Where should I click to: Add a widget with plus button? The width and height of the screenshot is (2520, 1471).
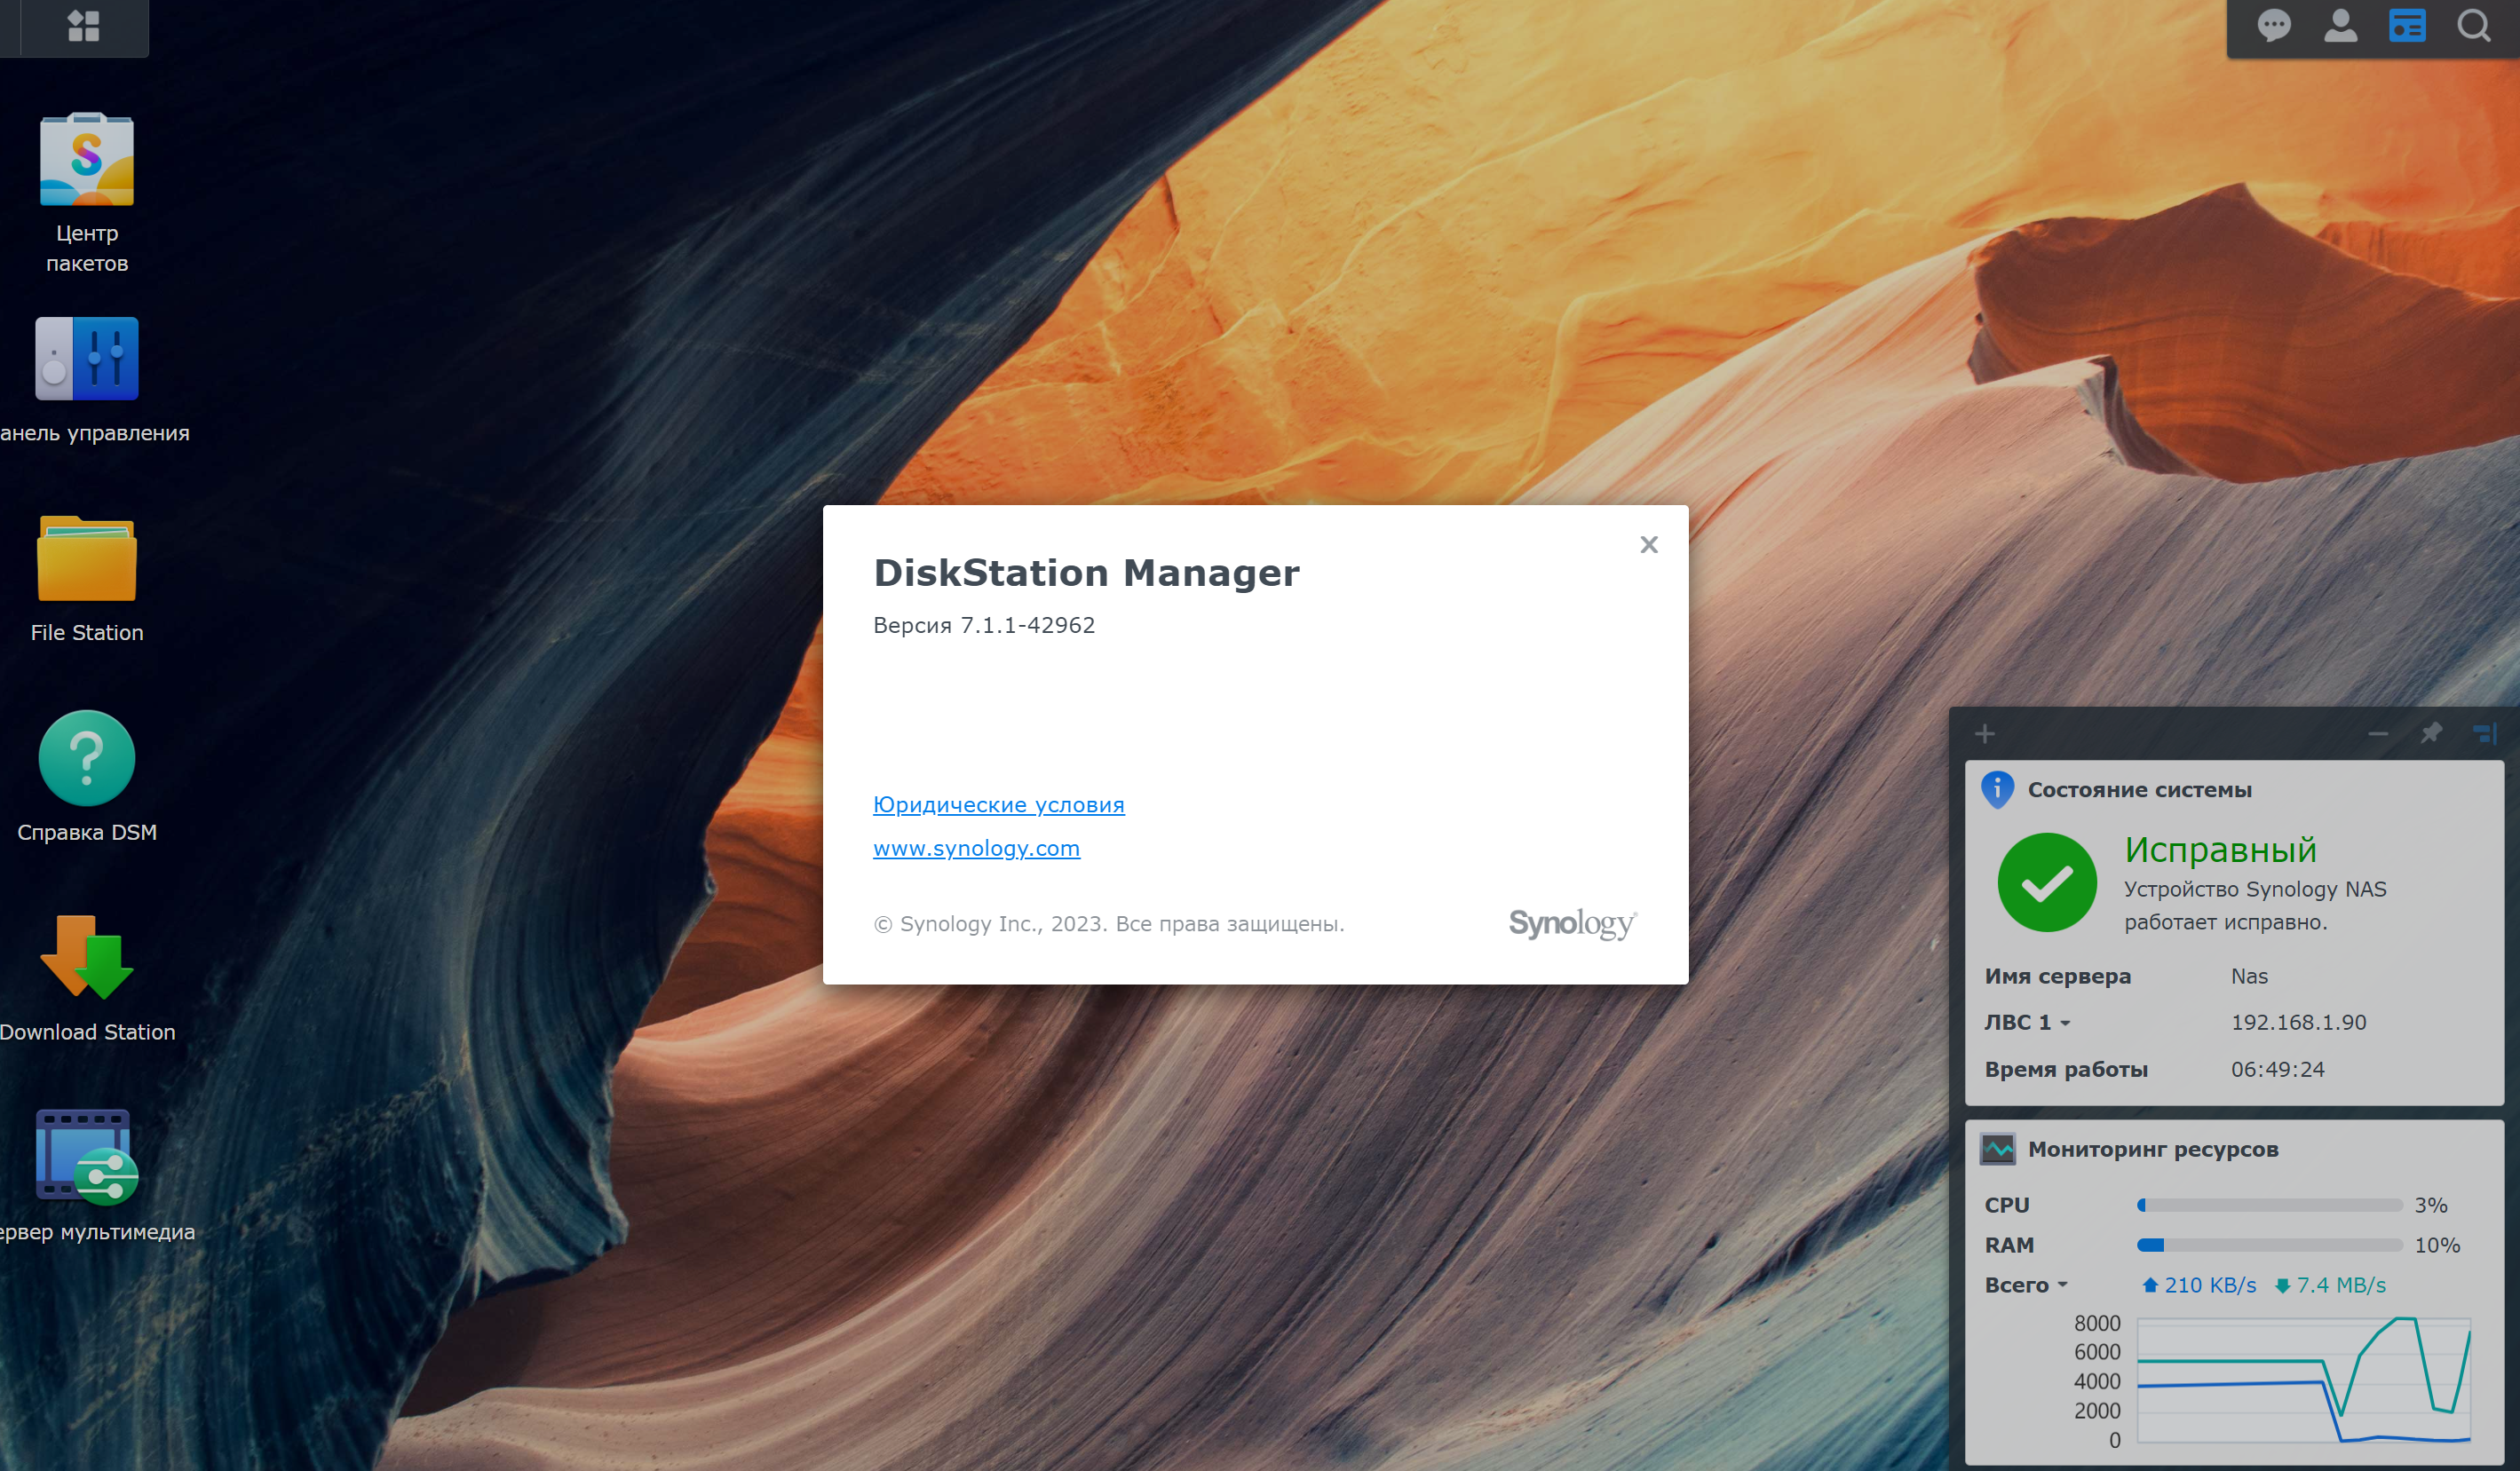1985,734
